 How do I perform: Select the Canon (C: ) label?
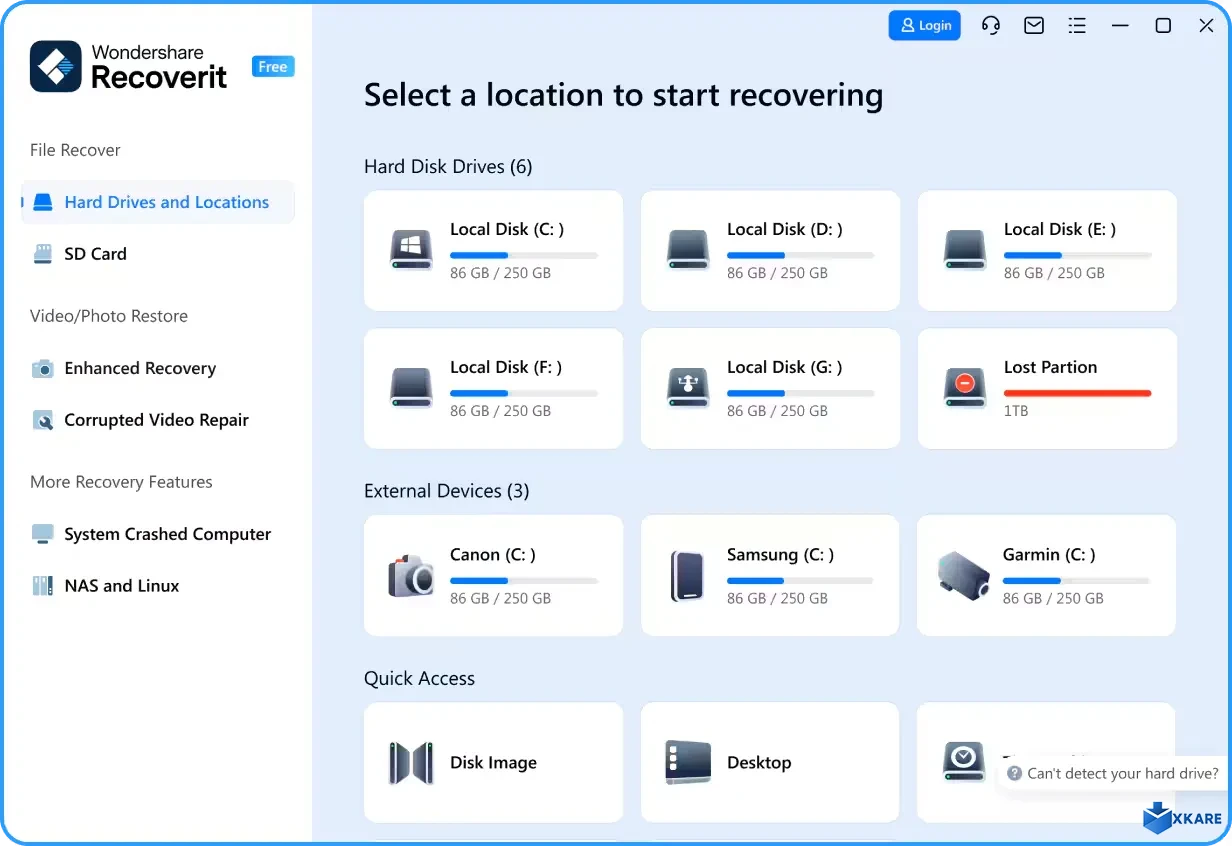[x=493, y=554]
